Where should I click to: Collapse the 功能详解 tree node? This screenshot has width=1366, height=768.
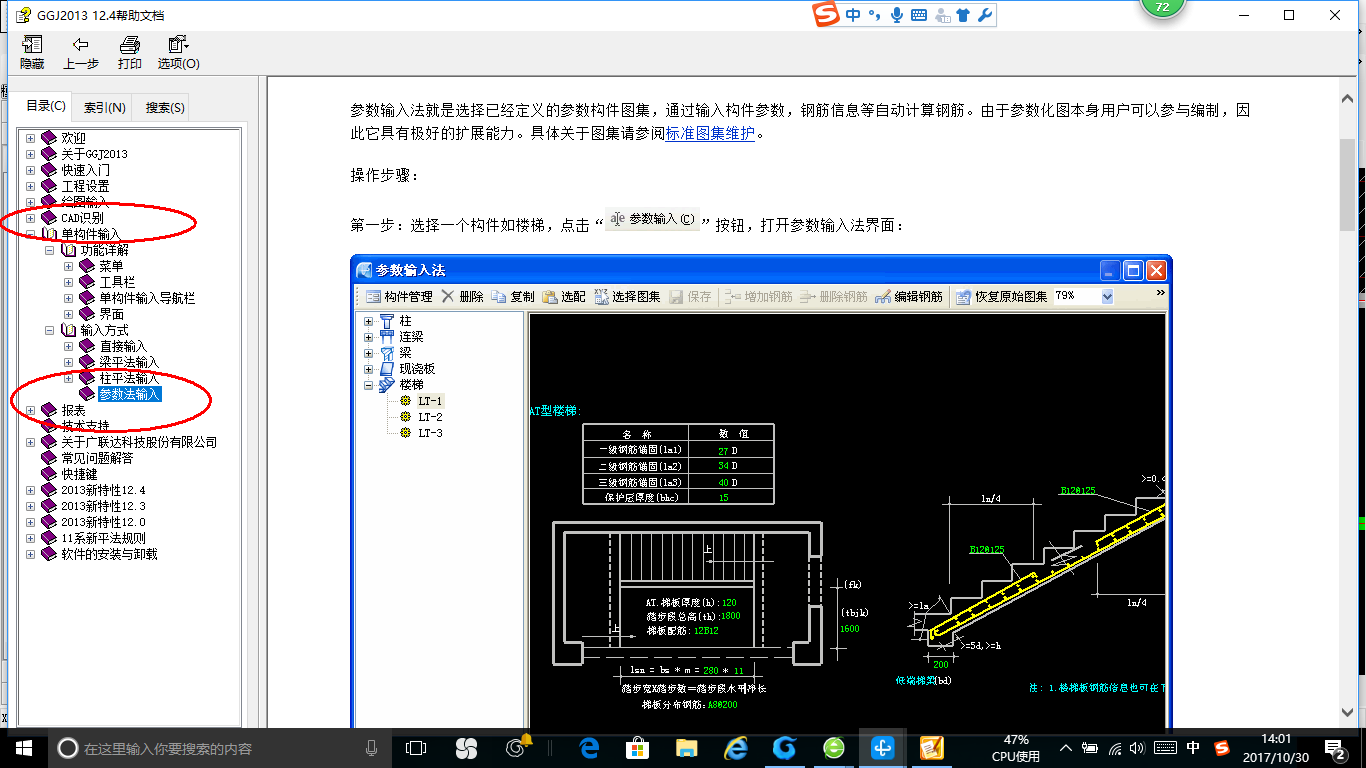click(x=50, y=250)
